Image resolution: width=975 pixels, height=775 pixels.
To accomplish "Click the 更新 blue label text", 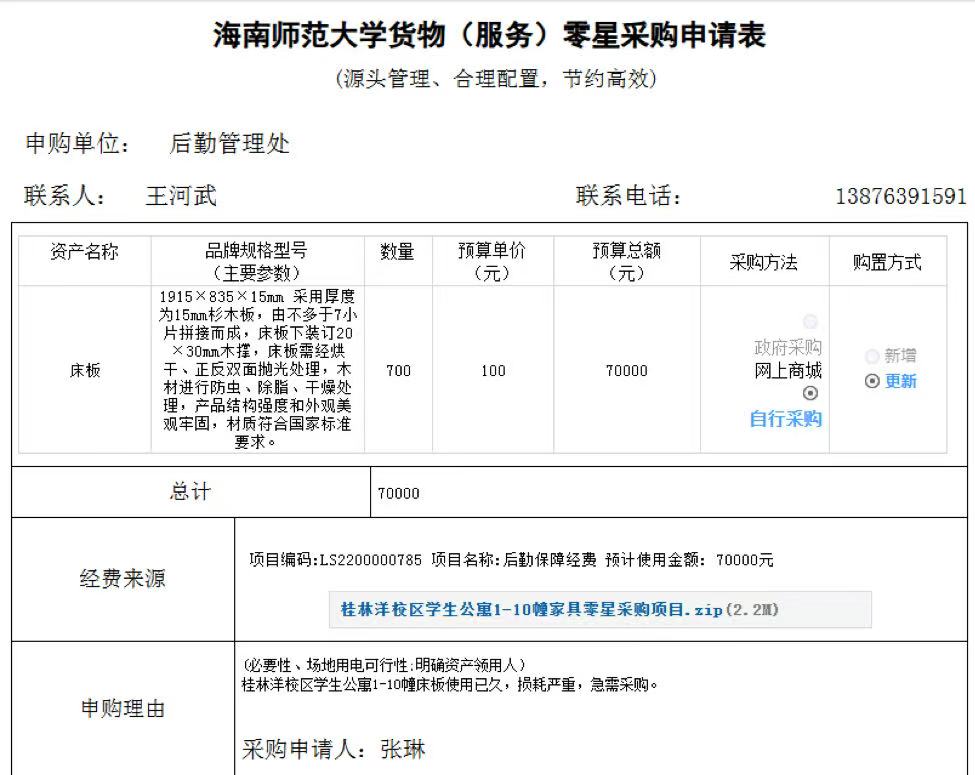I will click(x=900, y=381).
